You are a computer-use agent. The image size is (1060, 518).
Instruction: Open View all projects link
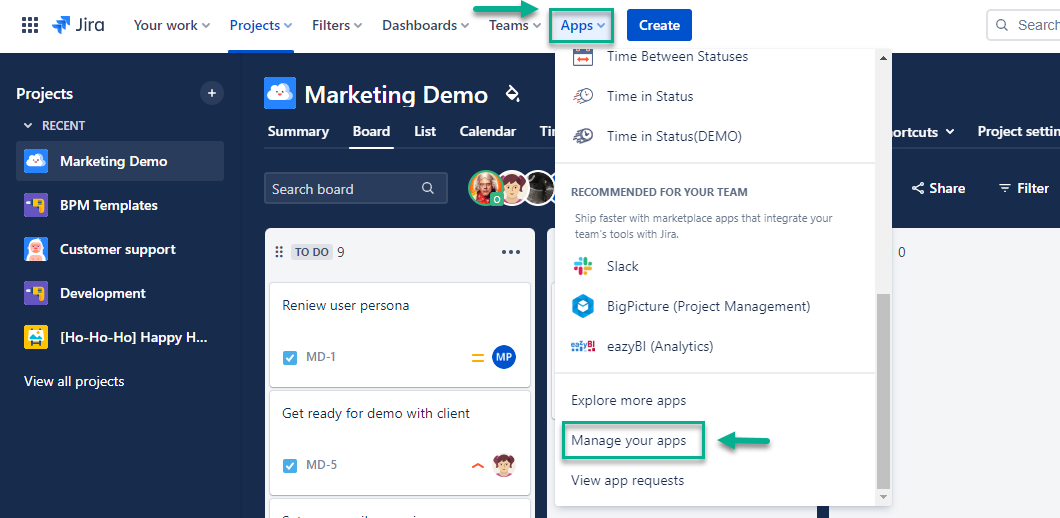(x=74, y=381)
